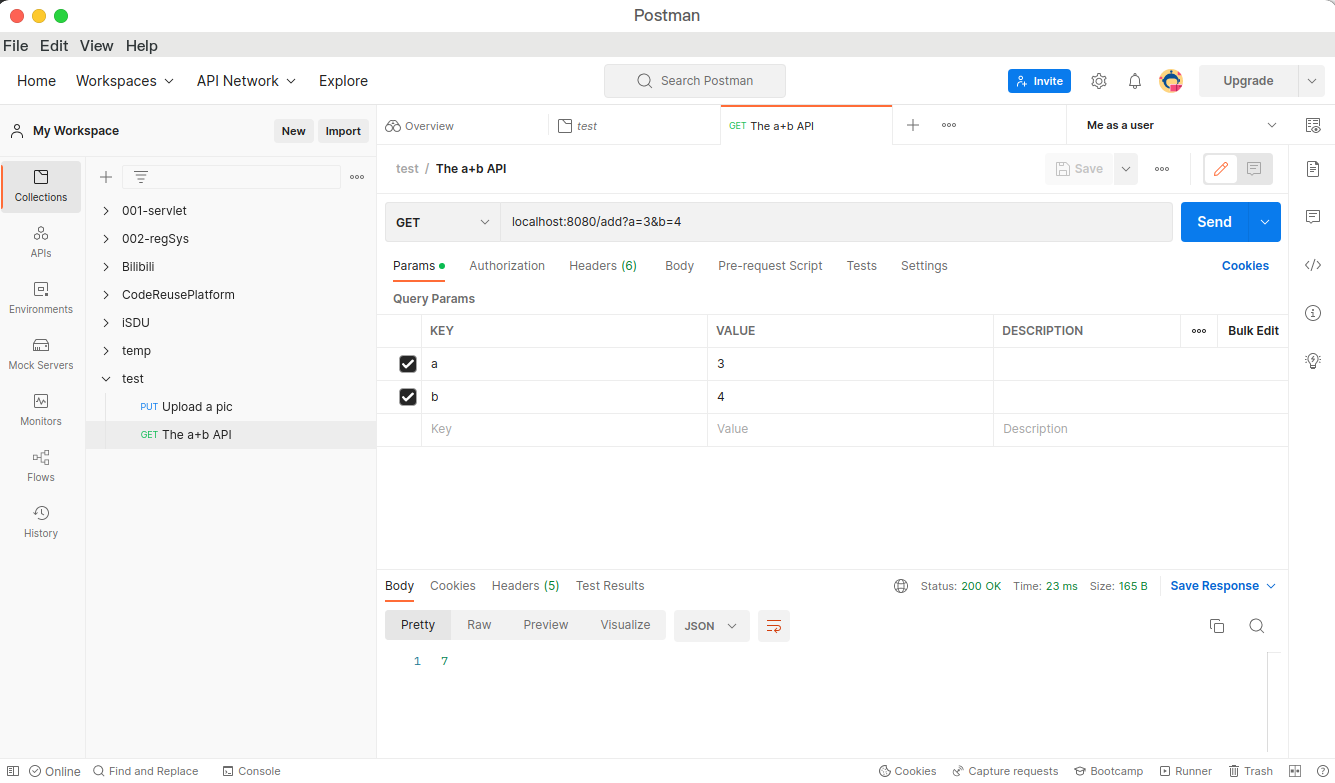
Task: Open the Collections sidebar panel
Action: (41, 186)
